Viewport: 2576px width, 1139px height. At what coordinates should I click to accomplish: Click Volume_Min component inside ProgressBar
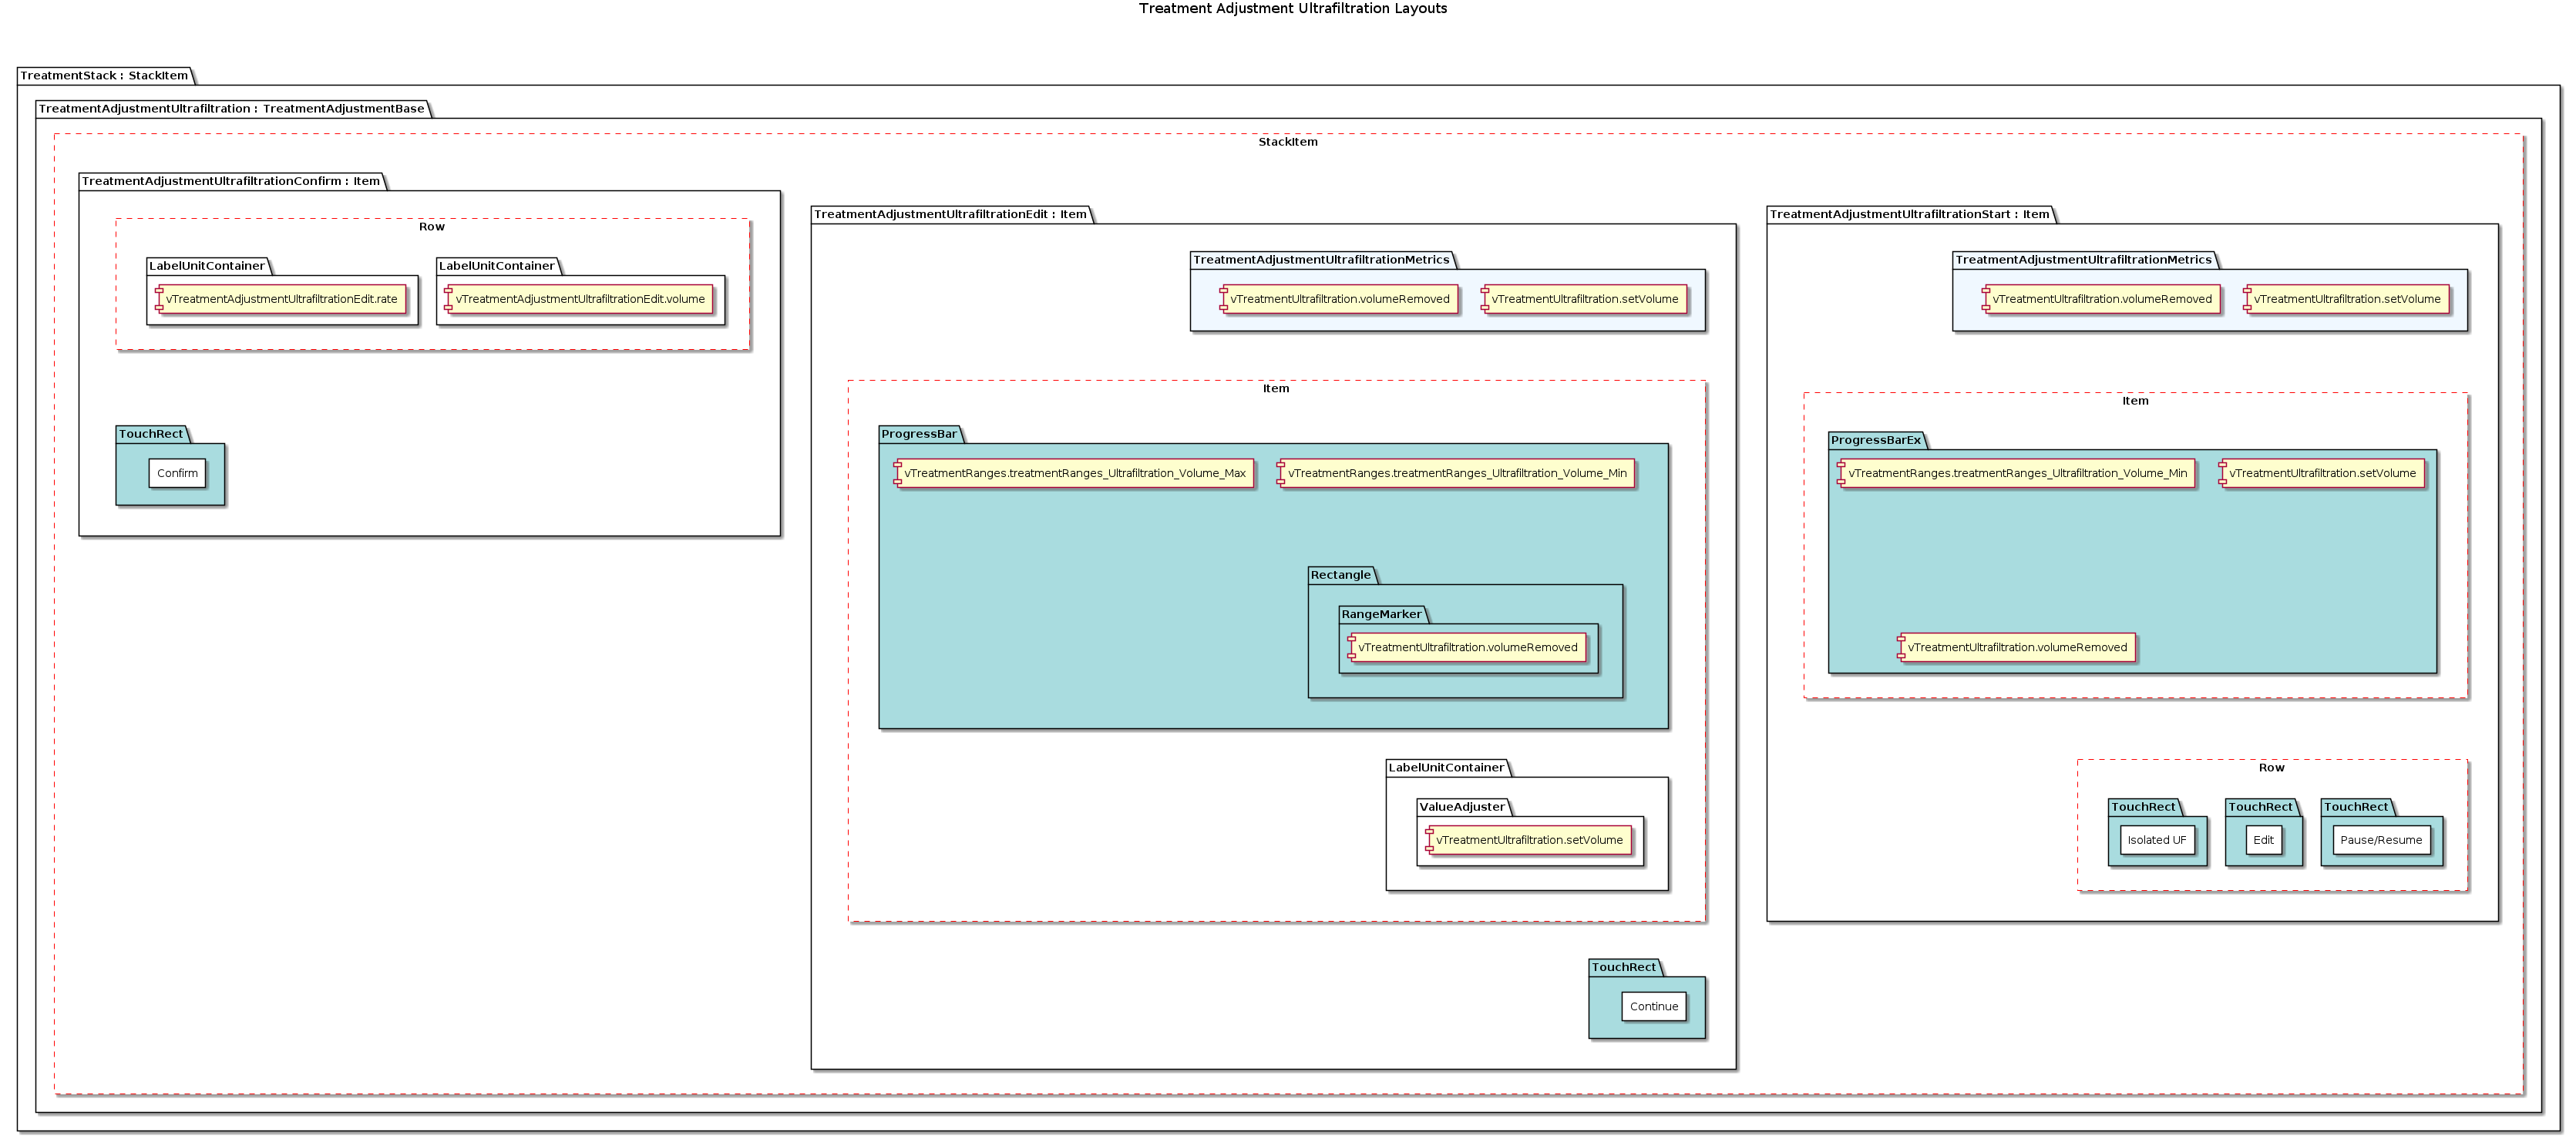tap(1456, 473)
